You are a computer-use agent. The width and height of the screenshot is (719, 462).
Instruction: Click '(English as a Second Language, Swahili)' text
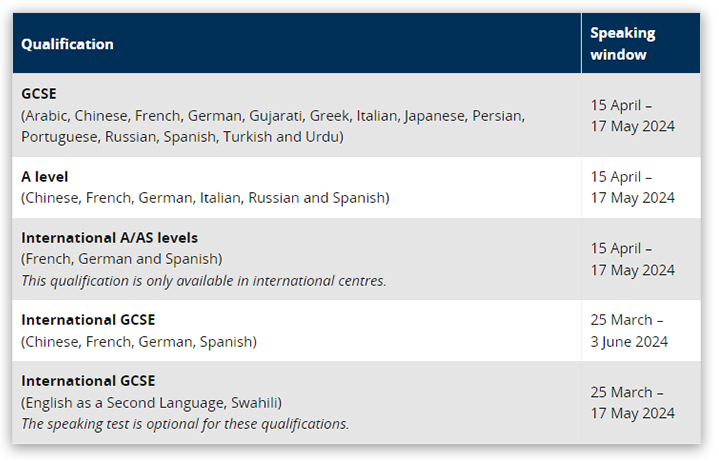[x=151, y=402]
